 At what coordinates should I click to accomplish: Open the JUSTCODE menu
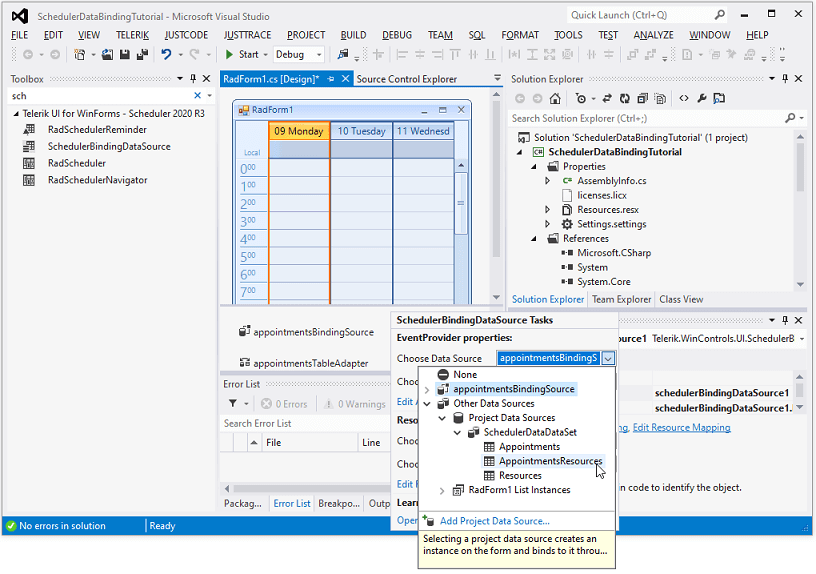pyautogui.click(x=186, y=35)
